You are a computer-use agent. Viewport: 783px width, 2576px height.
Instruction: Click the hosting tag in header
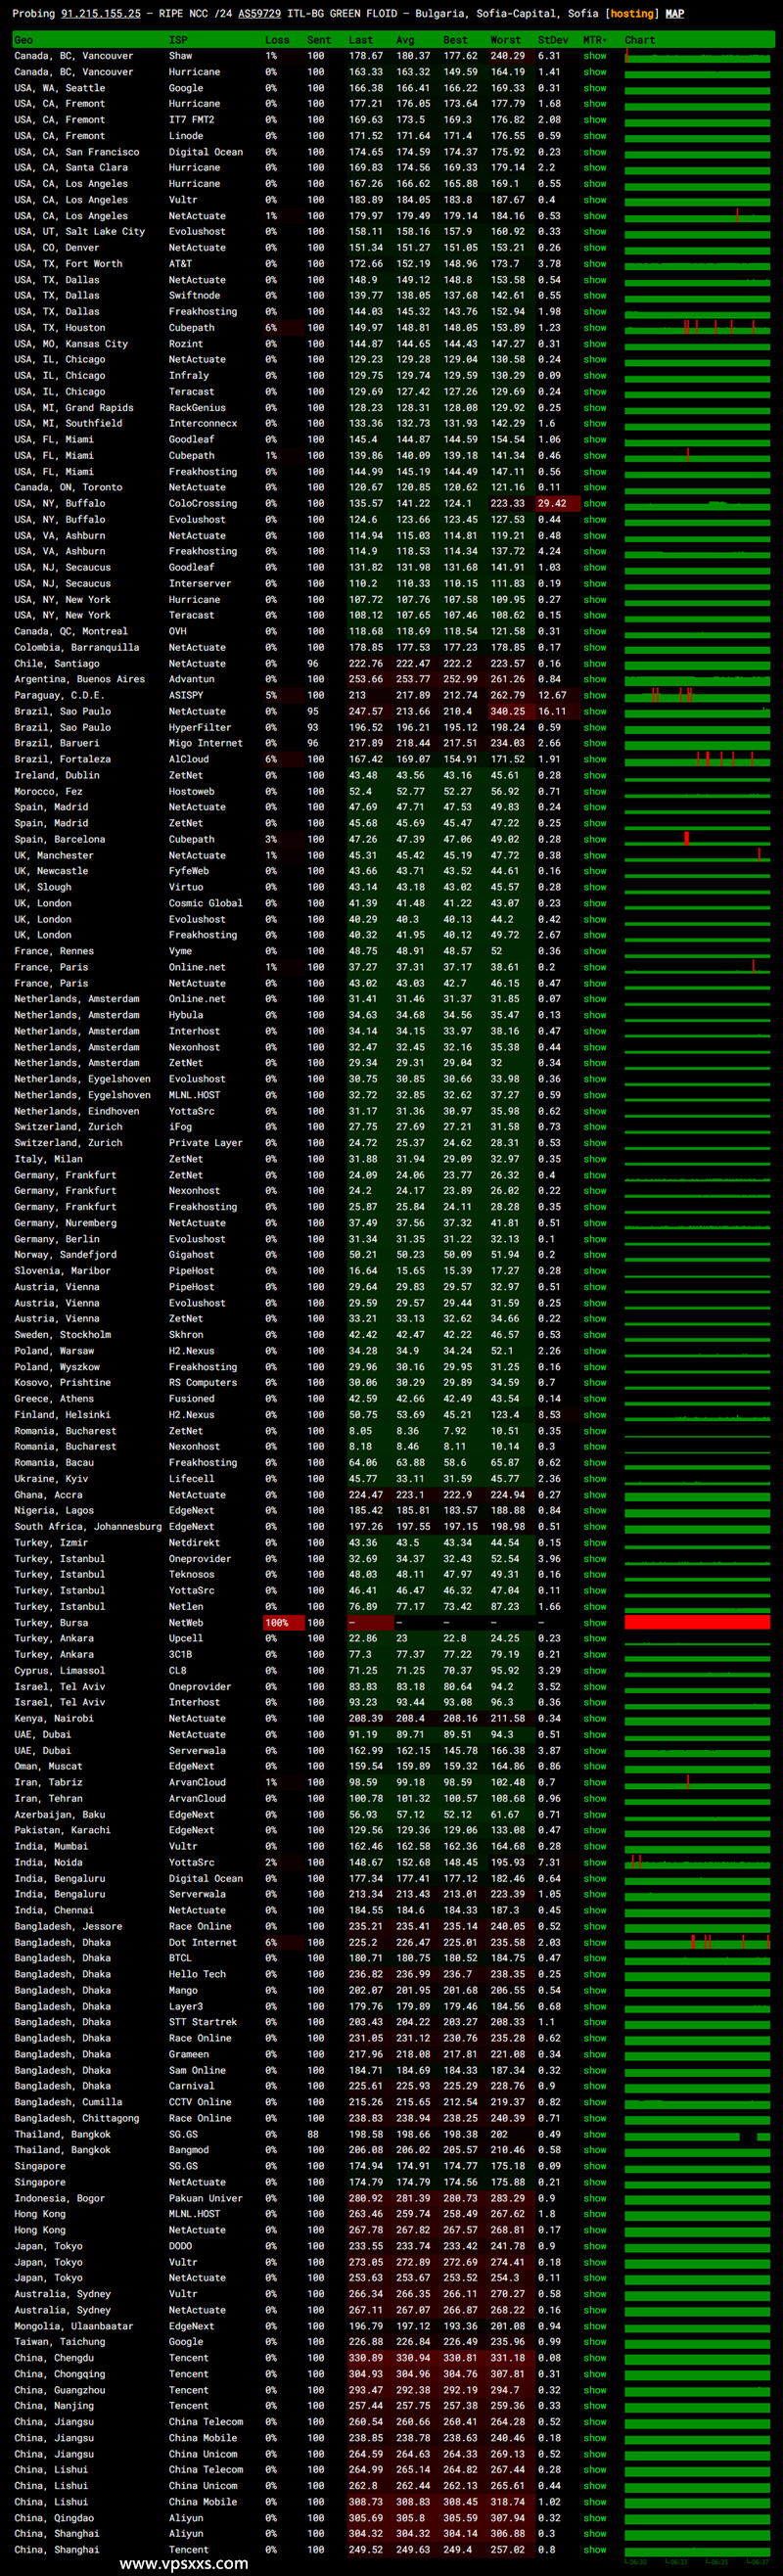[x=633, y=14]
